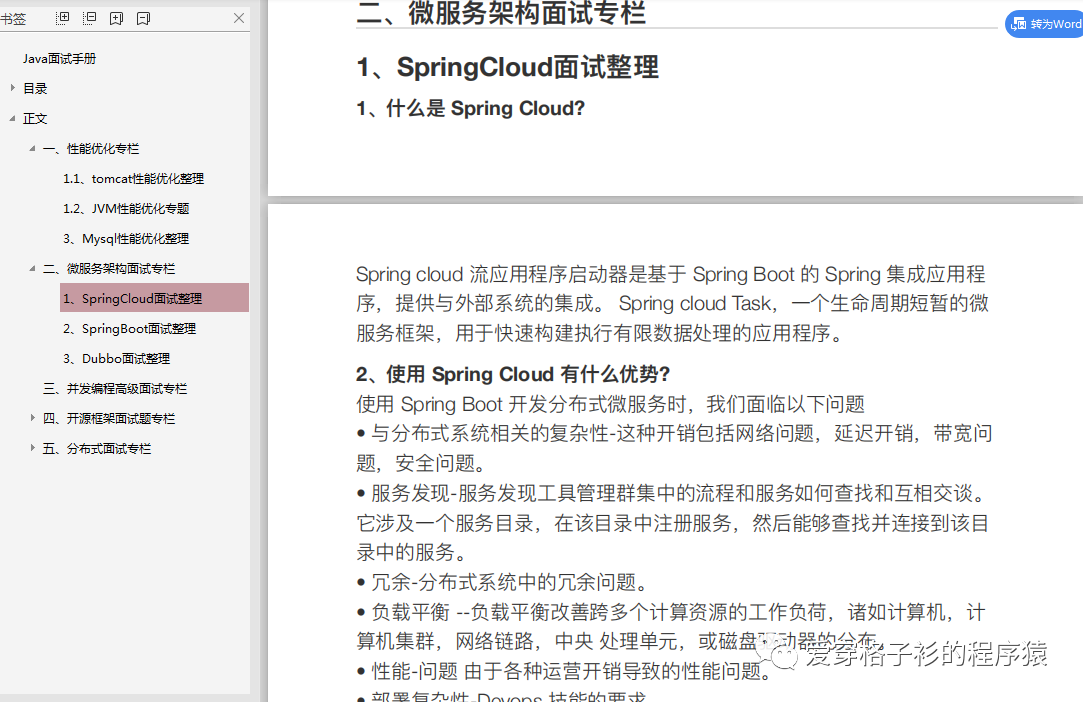Click heading 二、微服务架构面试专栏 at page top

[x=501, y=13]
